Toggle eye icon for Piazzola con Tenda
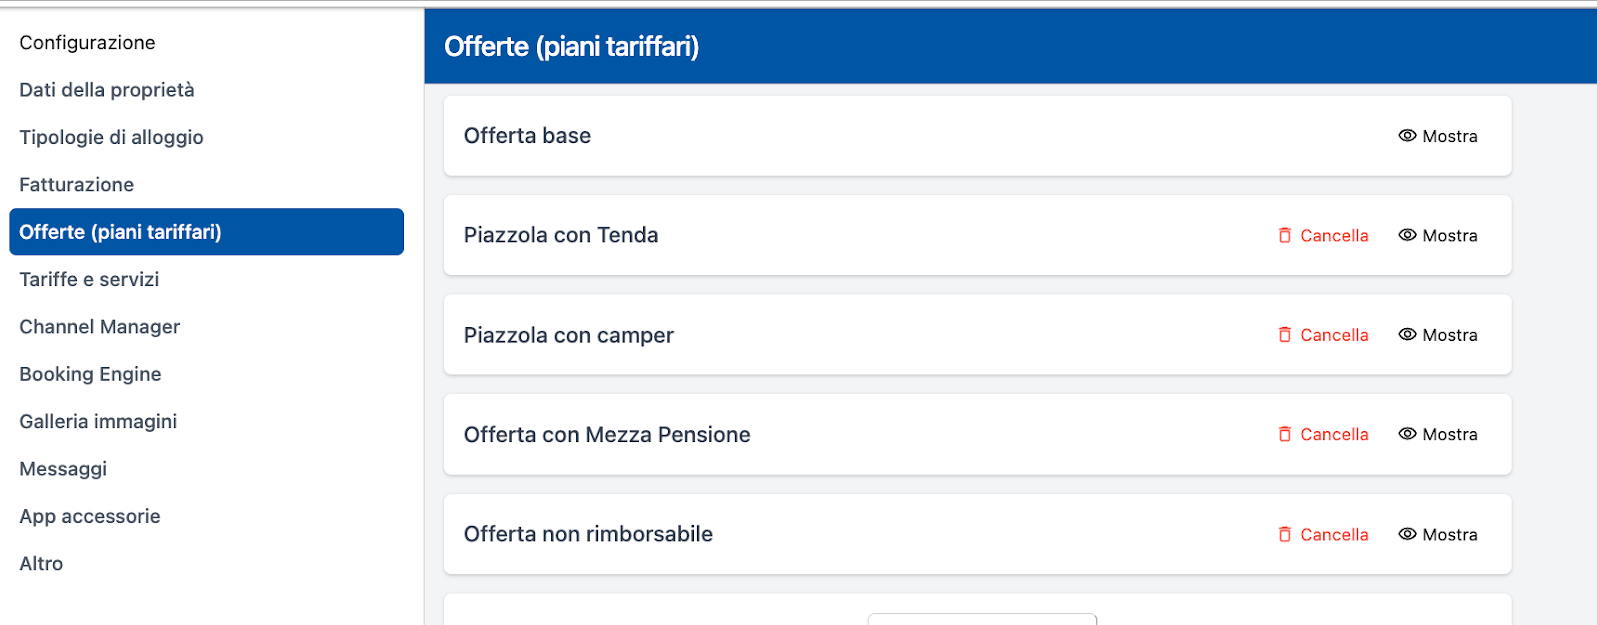 tap(1407, 236)
